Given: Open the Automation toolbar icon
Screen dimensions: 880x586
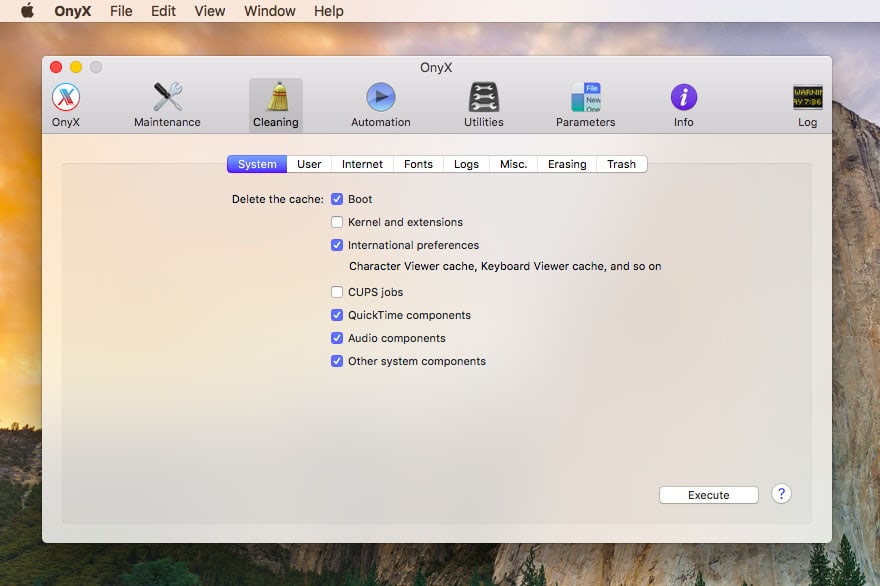Looking at the screenshot, I should coord(380,98).
